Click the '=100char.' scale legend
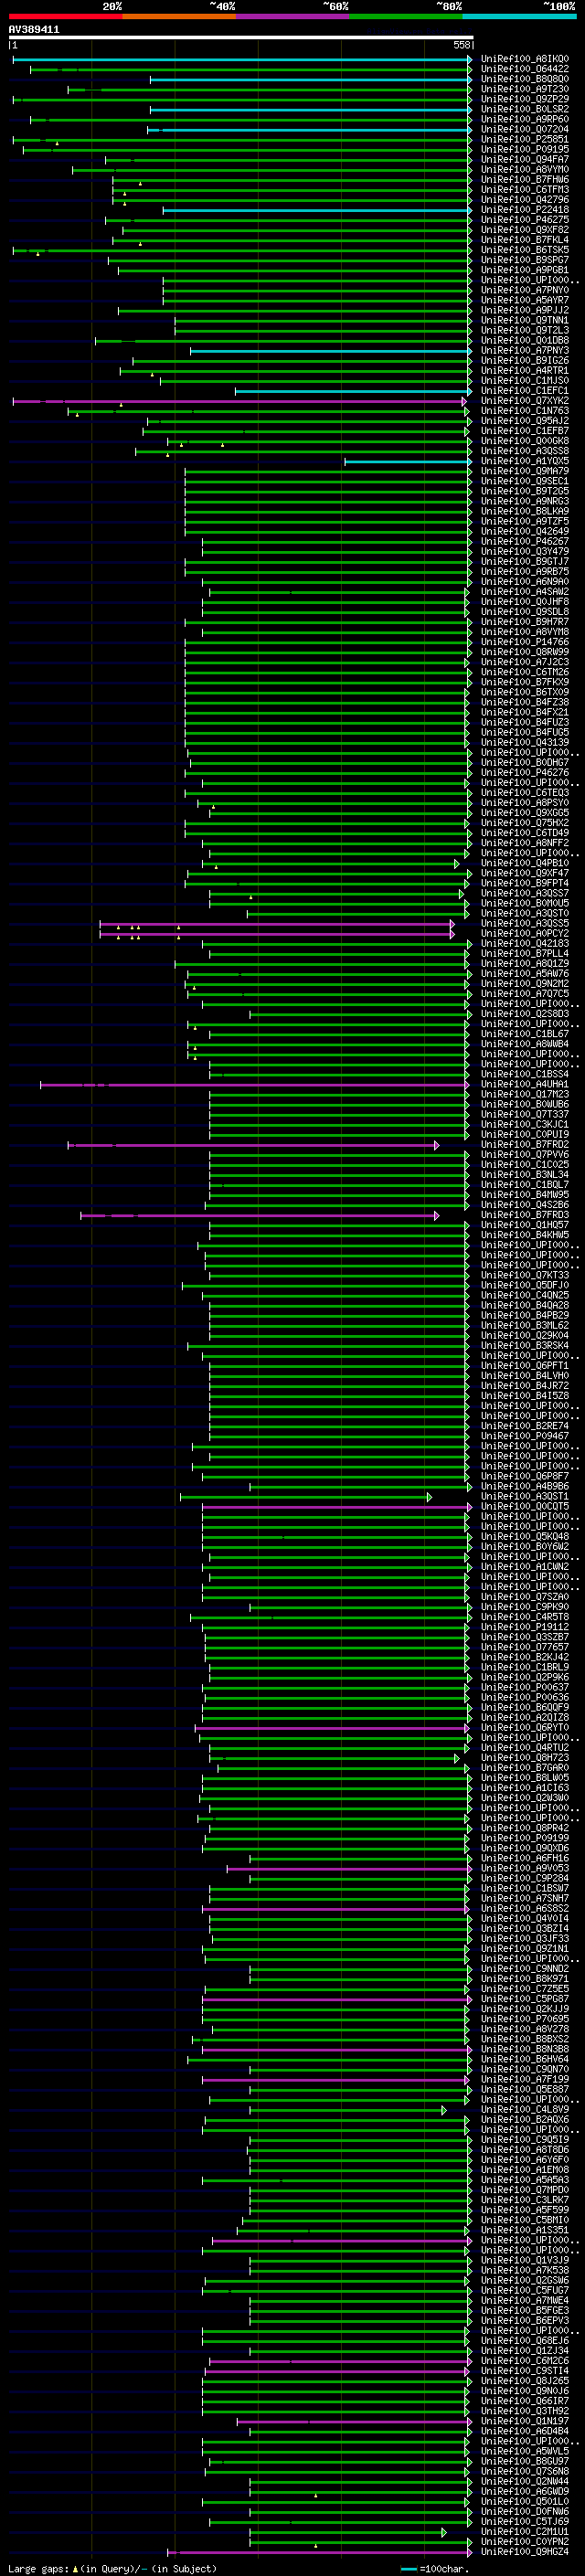 coord(434,2568)
